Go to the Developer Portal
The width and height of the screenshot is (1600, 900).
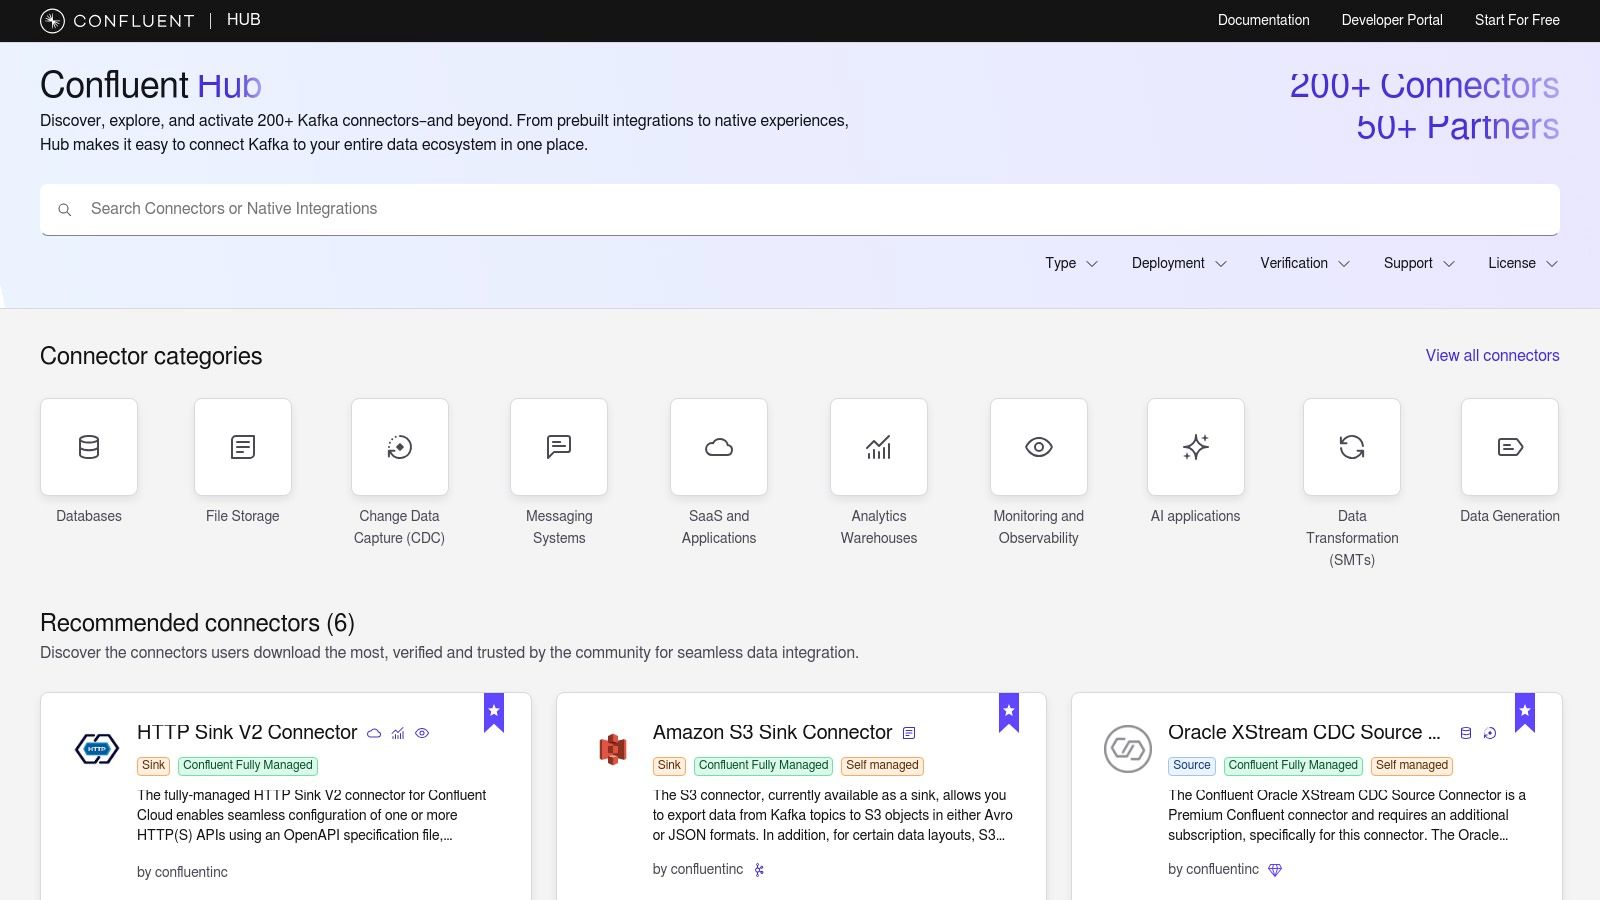point(1391,20)
